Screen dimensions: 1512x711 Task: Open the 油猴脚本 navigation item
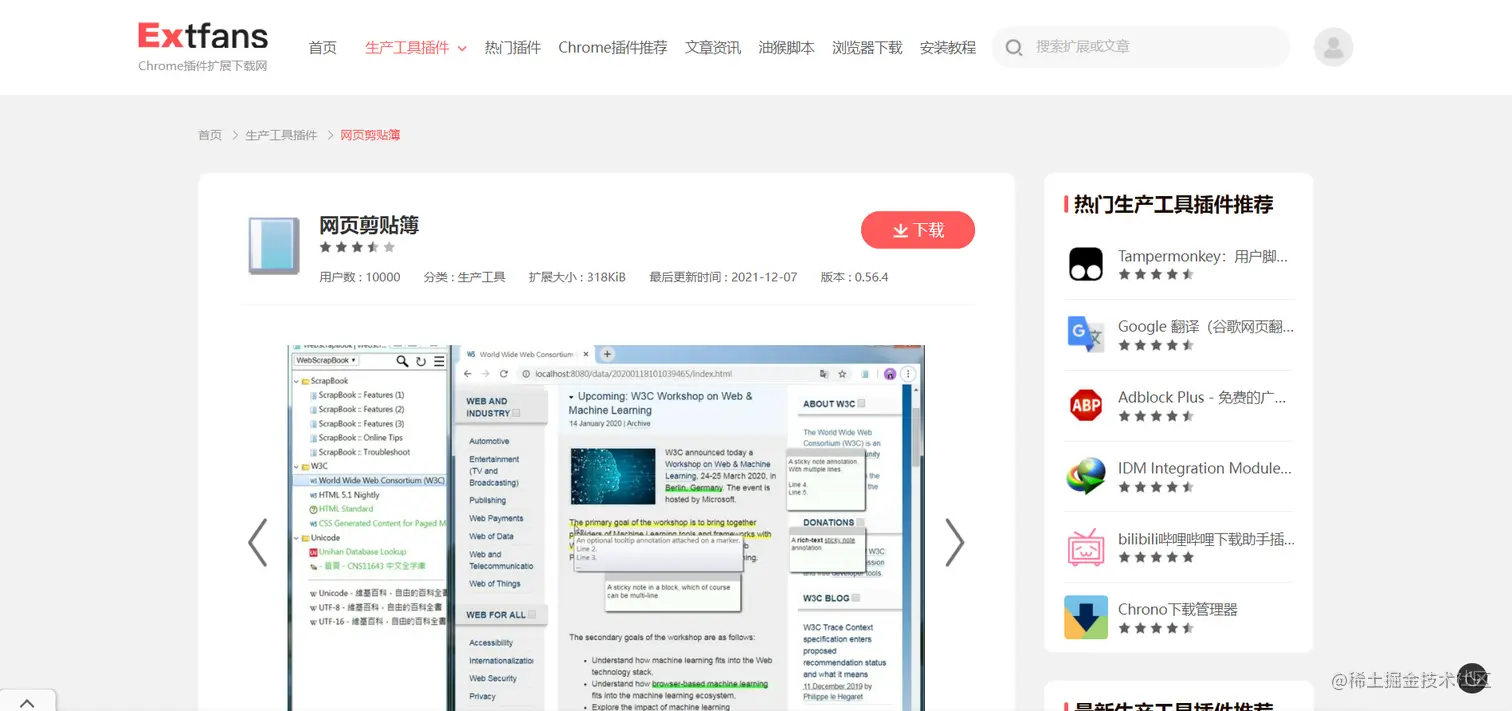787,48
